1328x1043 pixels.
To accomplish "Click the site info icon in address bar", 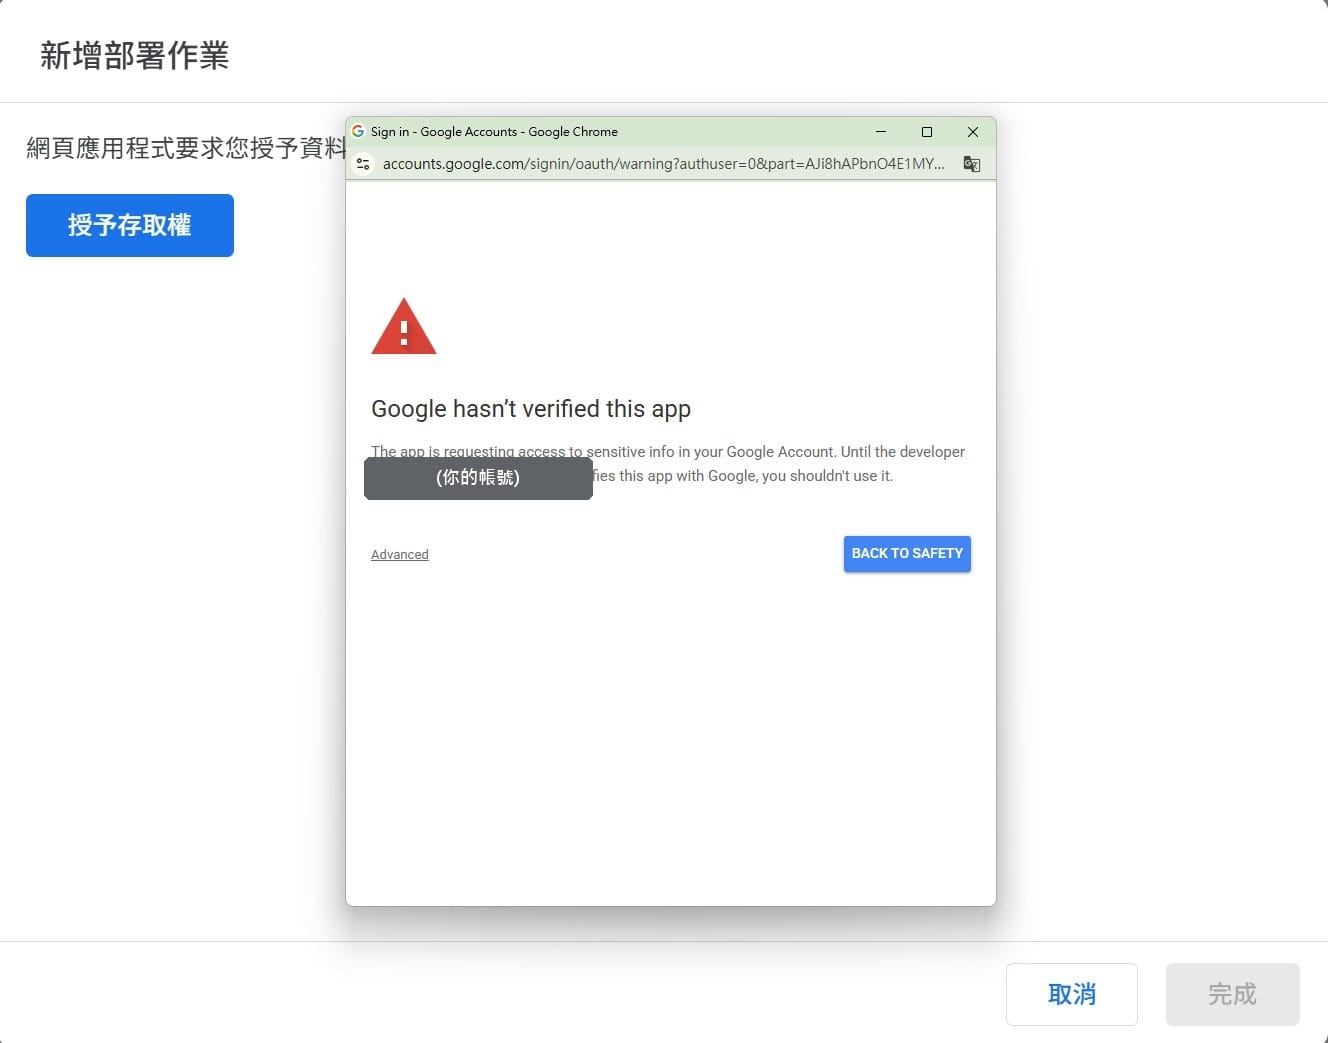I will pyautogui.click(x=363, y=164).
